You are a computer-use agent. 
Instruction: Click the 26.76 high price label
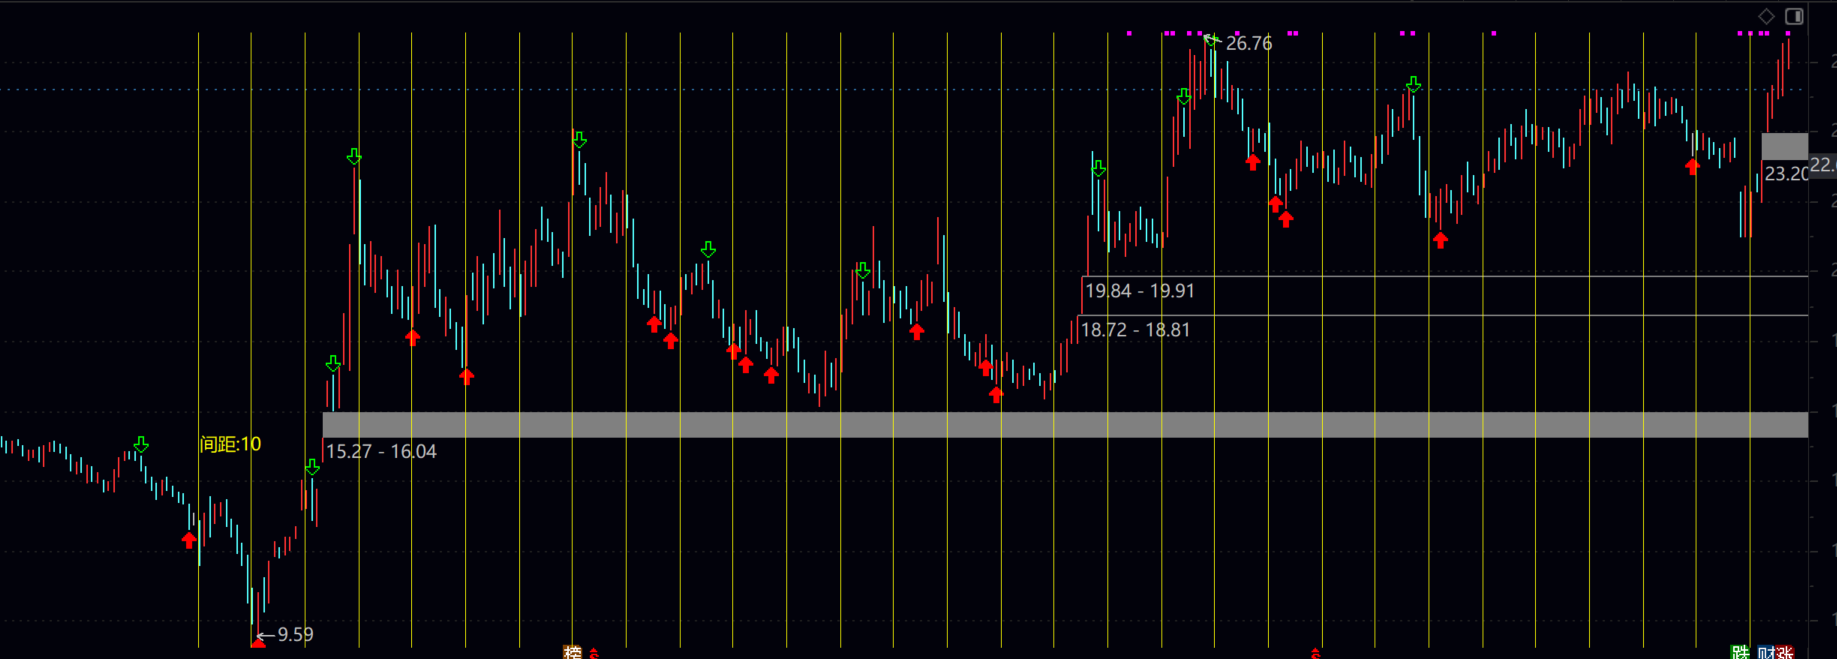coord(1249,44)
